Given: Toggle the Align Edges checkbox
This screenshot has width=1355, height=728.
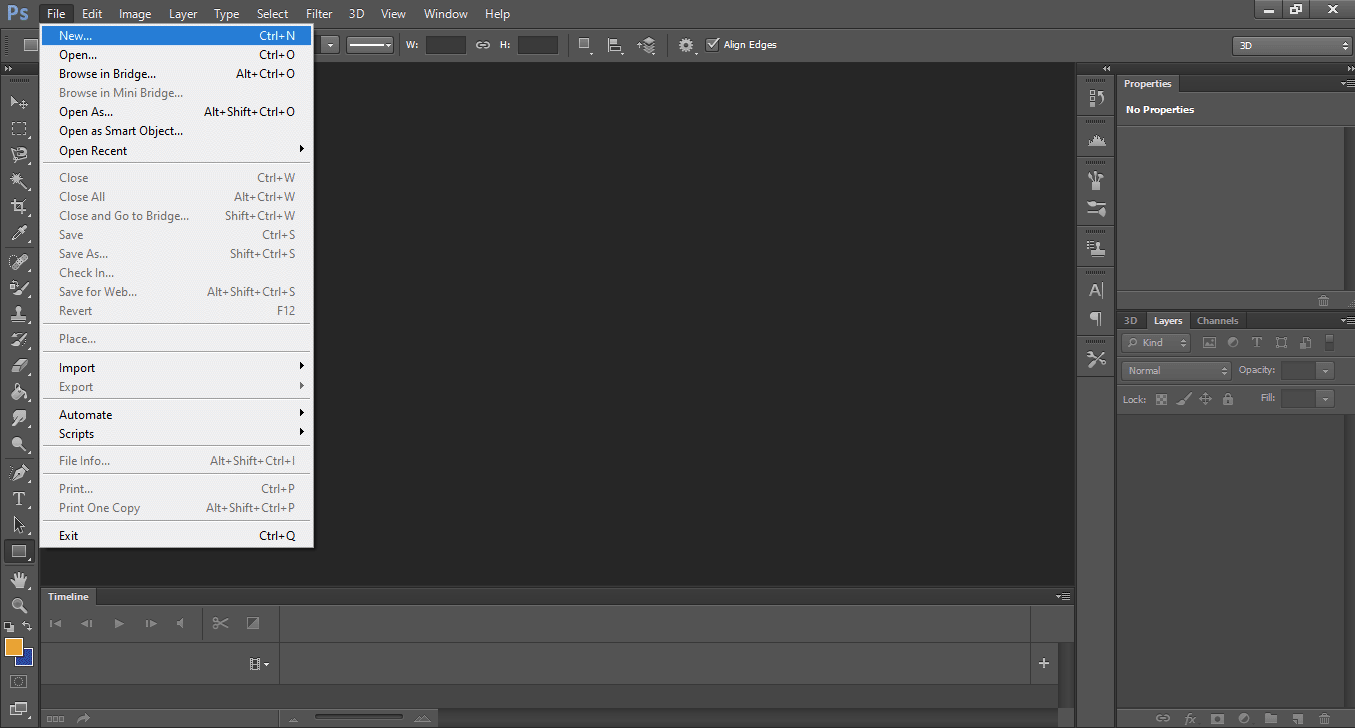Looking at the screenshot, I should (x=712, y=45).
